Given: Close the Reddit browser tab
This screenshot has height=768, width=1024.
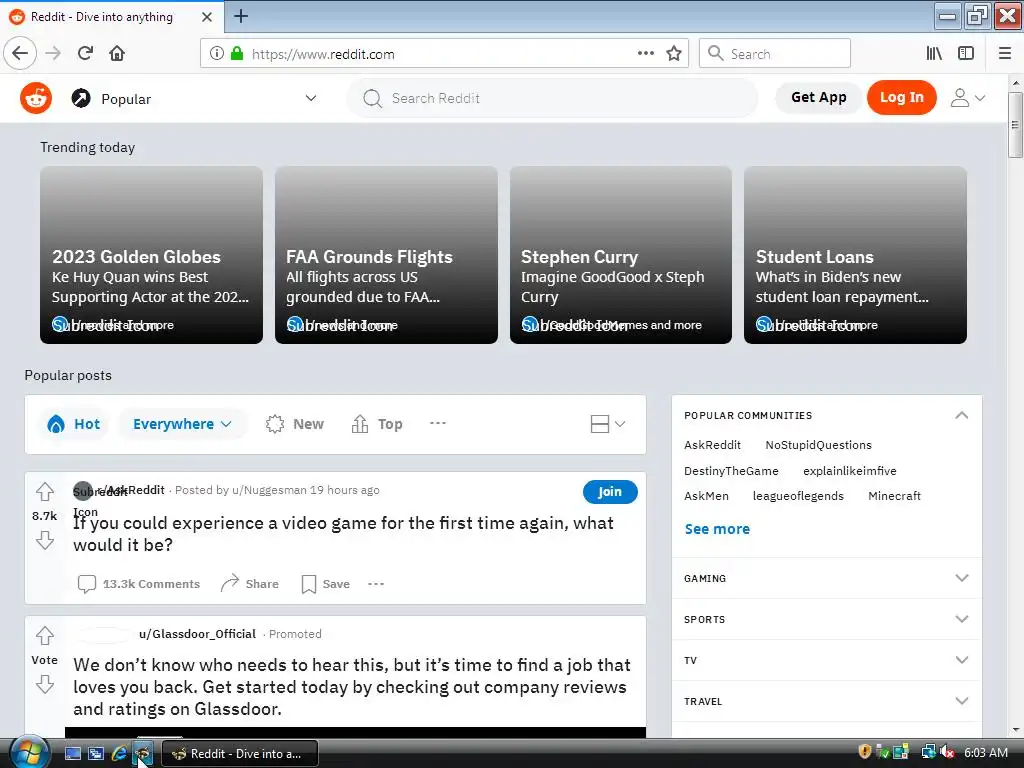Looking at the screenshot, I should click(206, 17).
